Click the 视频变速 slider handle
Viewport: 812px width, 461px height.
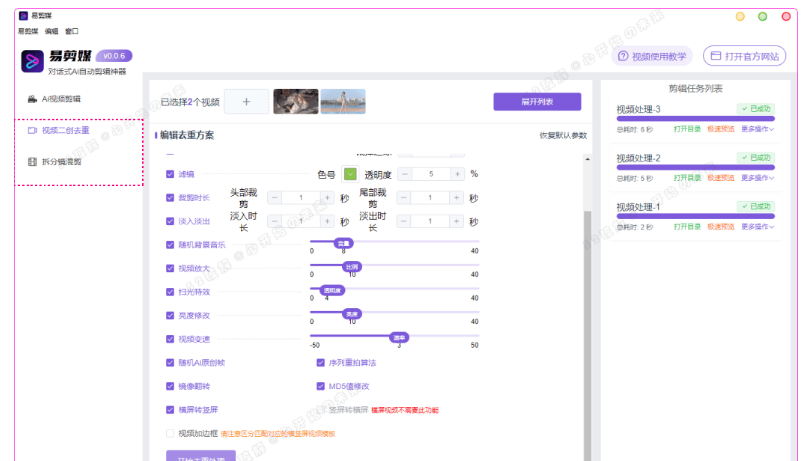click(399, 337)
